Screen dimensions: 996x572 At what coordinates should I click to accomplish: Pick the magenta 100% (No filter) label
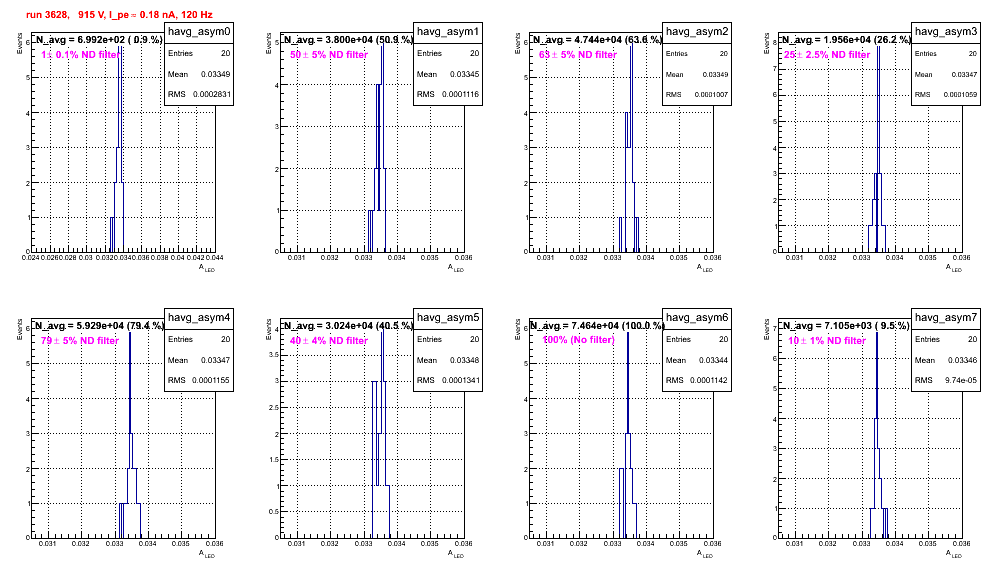tap(579, 340)
